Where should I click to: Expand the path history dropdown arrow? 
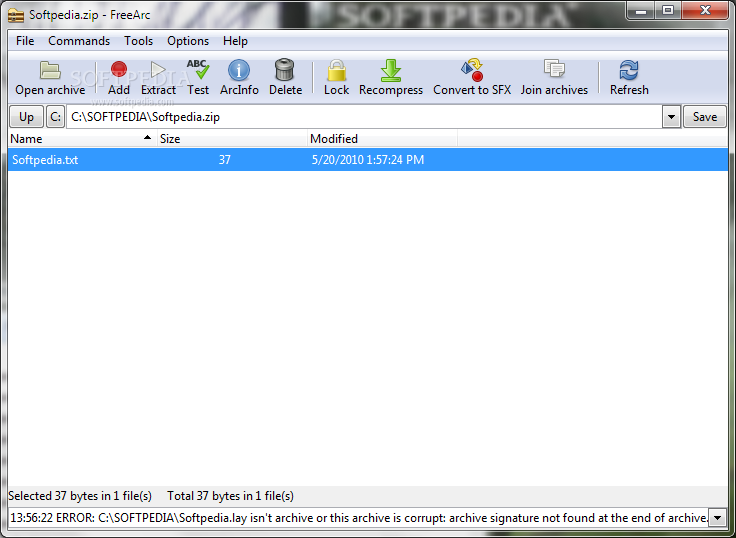(671, 117)
